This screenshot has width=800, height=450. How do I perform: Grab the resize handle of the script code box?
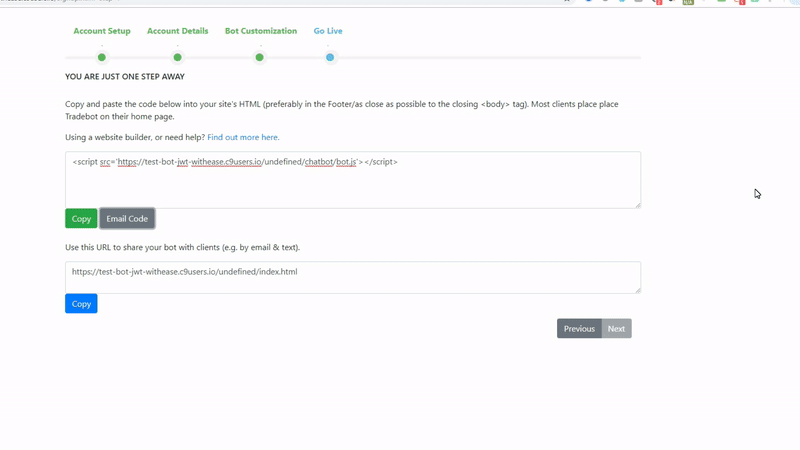pyautogui.click(x=638, y=205)
